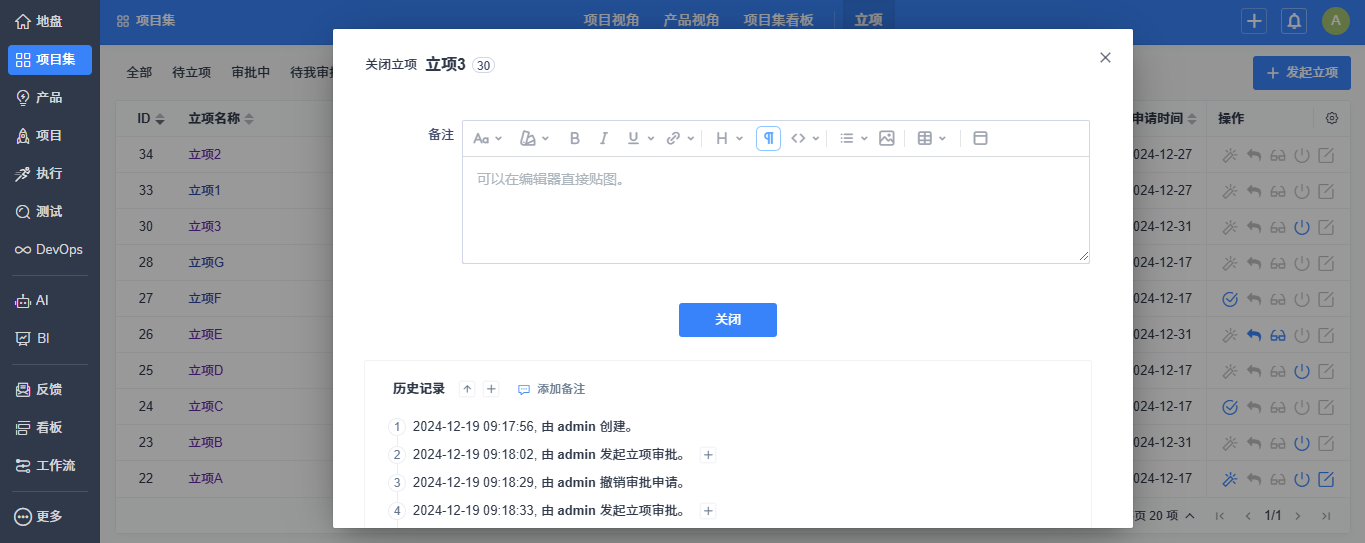Open the table insert dropdown
This screenshot has height=543, width=1365.
pos(931,139)
